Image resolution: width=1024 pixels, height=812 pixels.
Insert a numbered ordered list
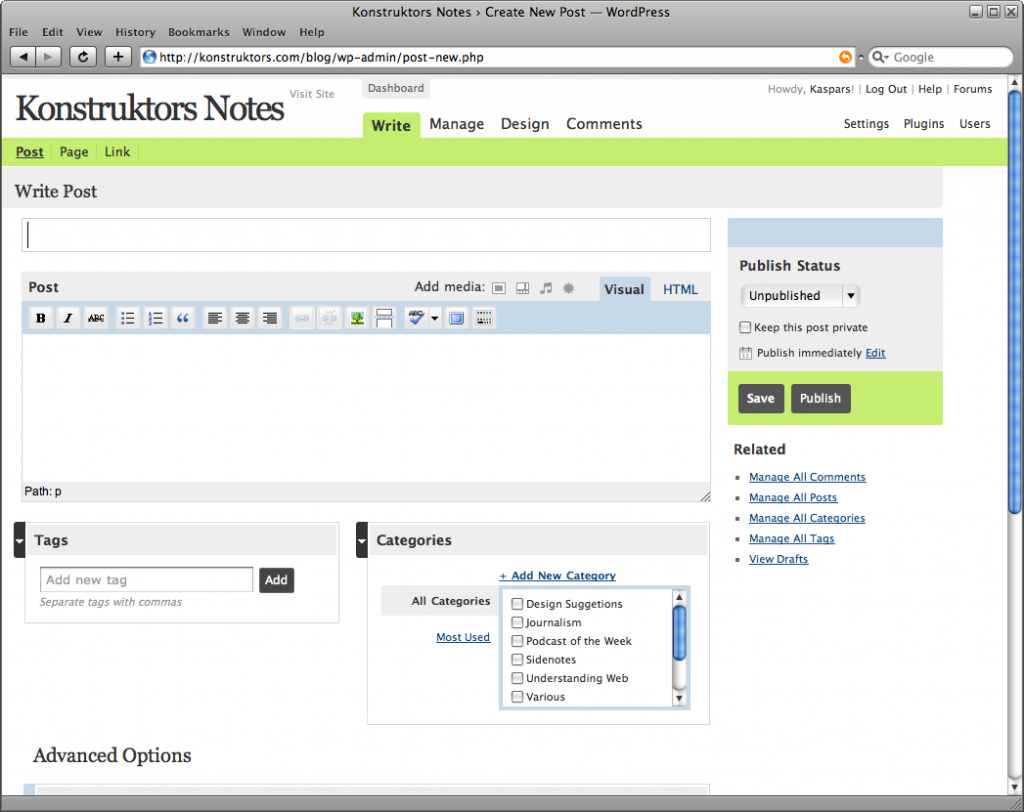[x=155, y=318]
